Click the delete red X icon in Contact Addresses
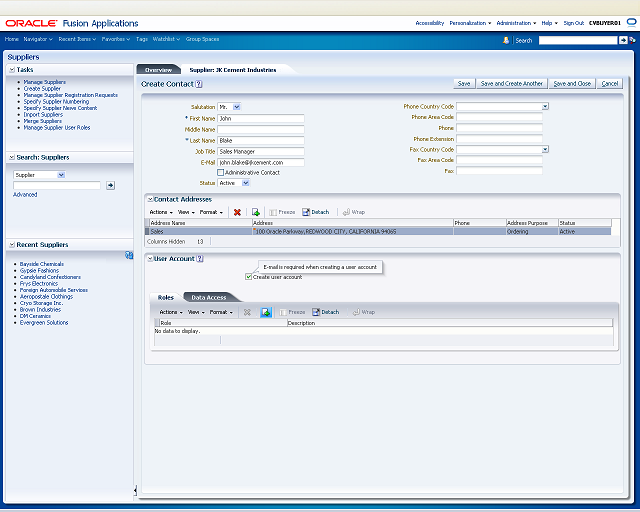The width and height of the screenshot is (640, 512). point(237,212)
